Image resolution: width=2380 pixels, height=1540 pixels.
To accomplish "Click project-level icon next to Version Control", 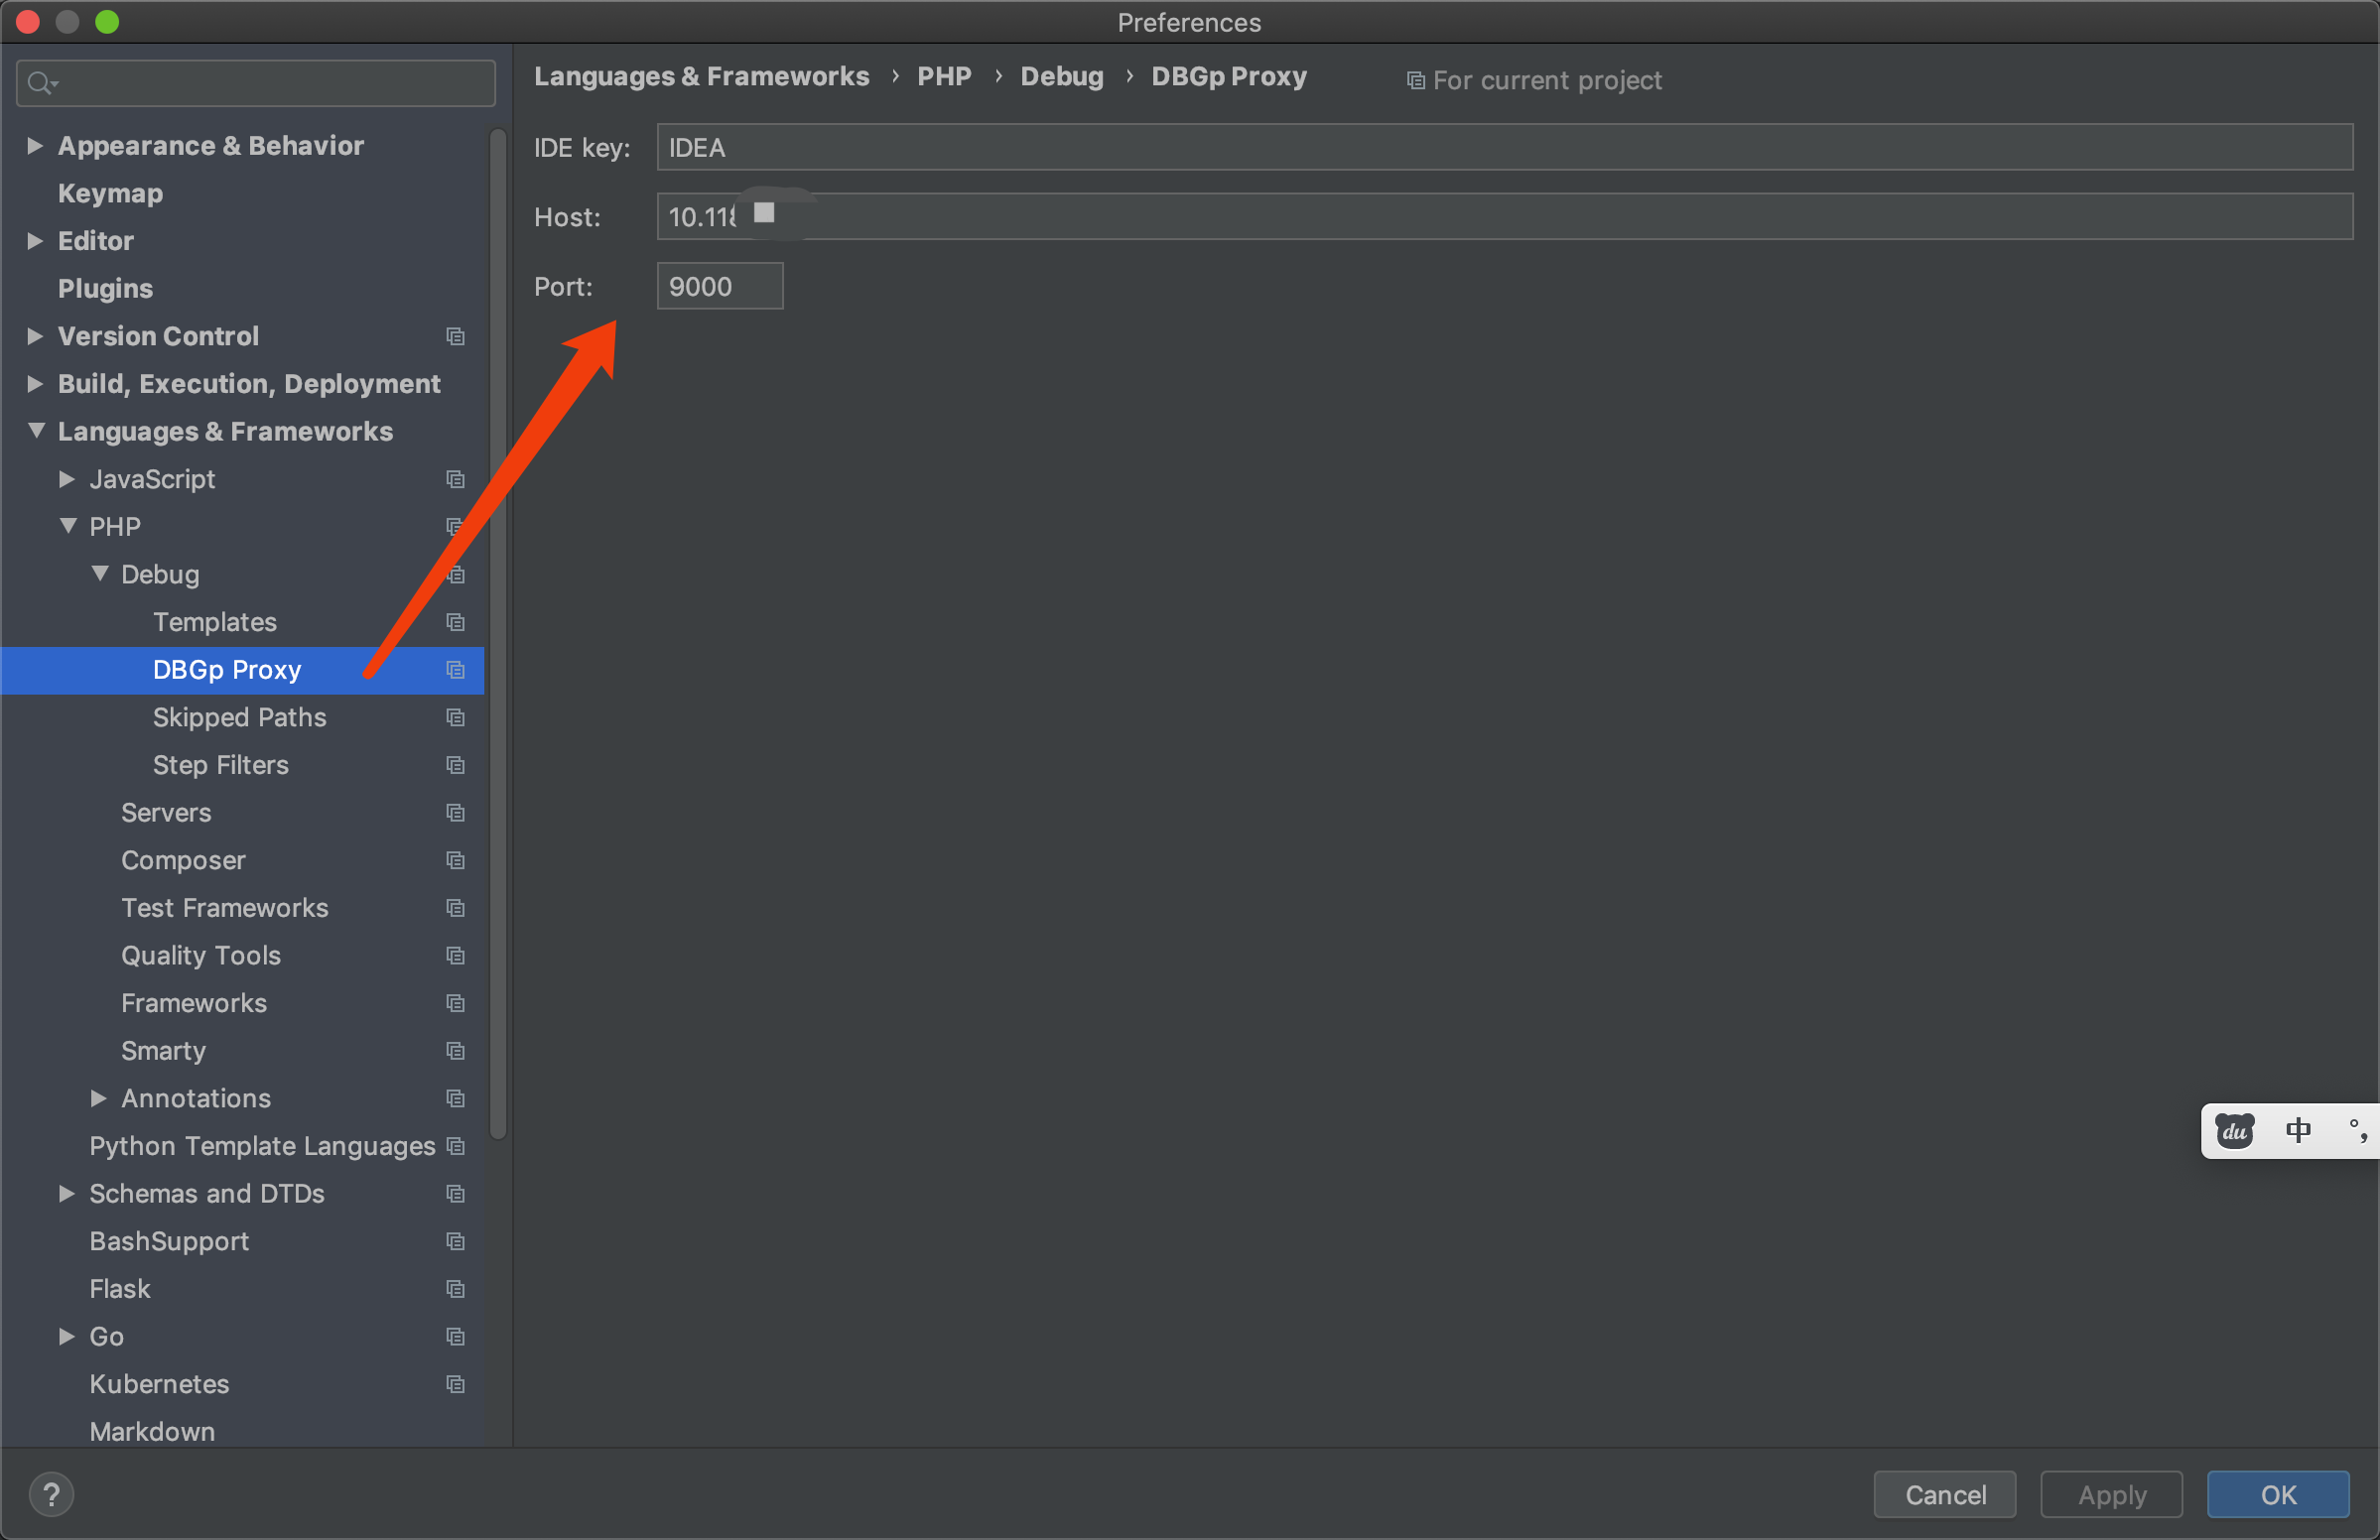I will (x=455, y=336).
